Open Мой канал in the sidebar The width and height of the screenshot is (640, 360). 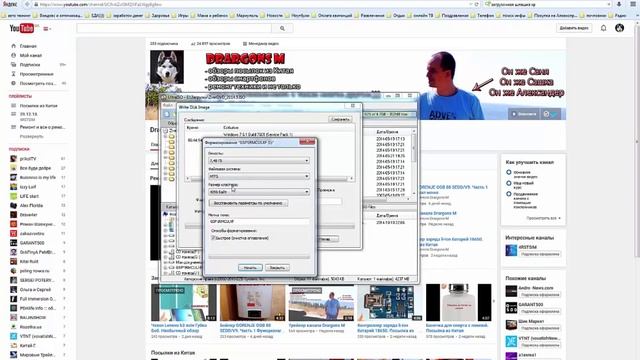coord(31,55)
